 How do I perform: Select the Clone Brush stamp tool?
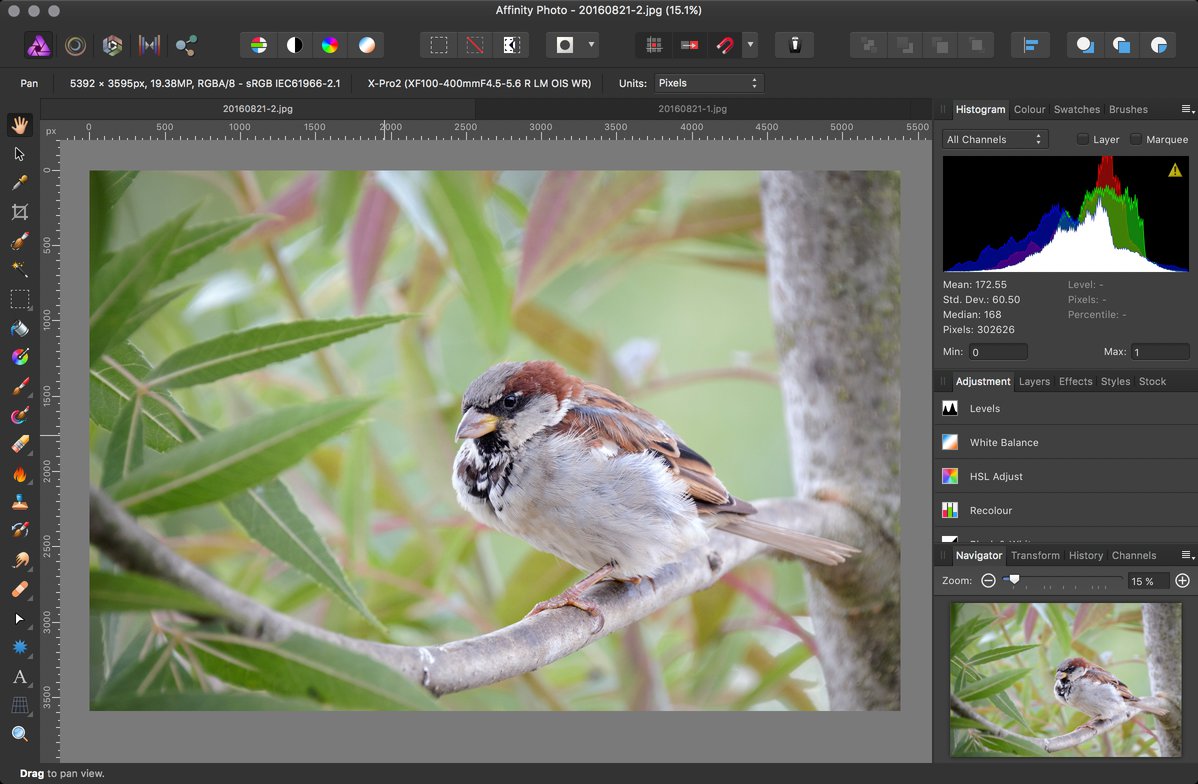point(20,502)
